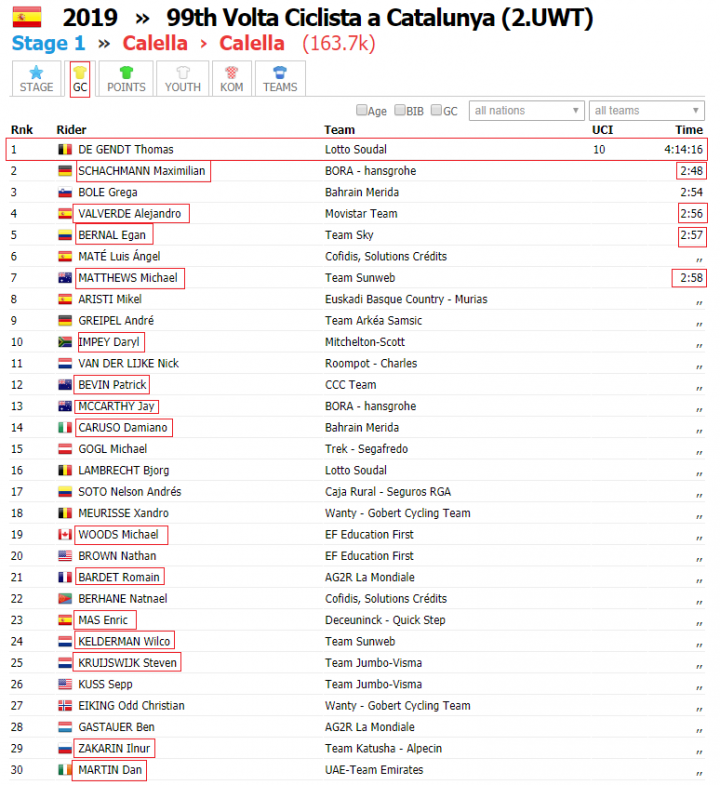The width and height of the screenshot is (720, 785).
Task: Click the New Zealand flag next to BEVIN
Action: tap(65, 385)
